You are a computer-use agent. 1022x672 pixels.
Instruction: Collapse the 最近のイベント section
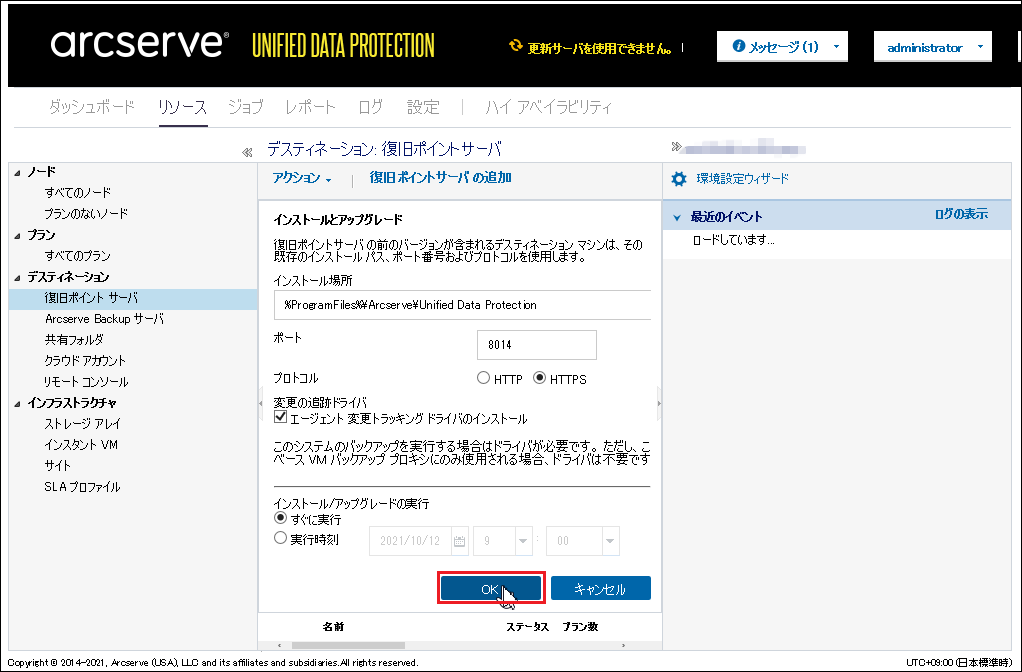pyautogui.click(x=677, y=218)
